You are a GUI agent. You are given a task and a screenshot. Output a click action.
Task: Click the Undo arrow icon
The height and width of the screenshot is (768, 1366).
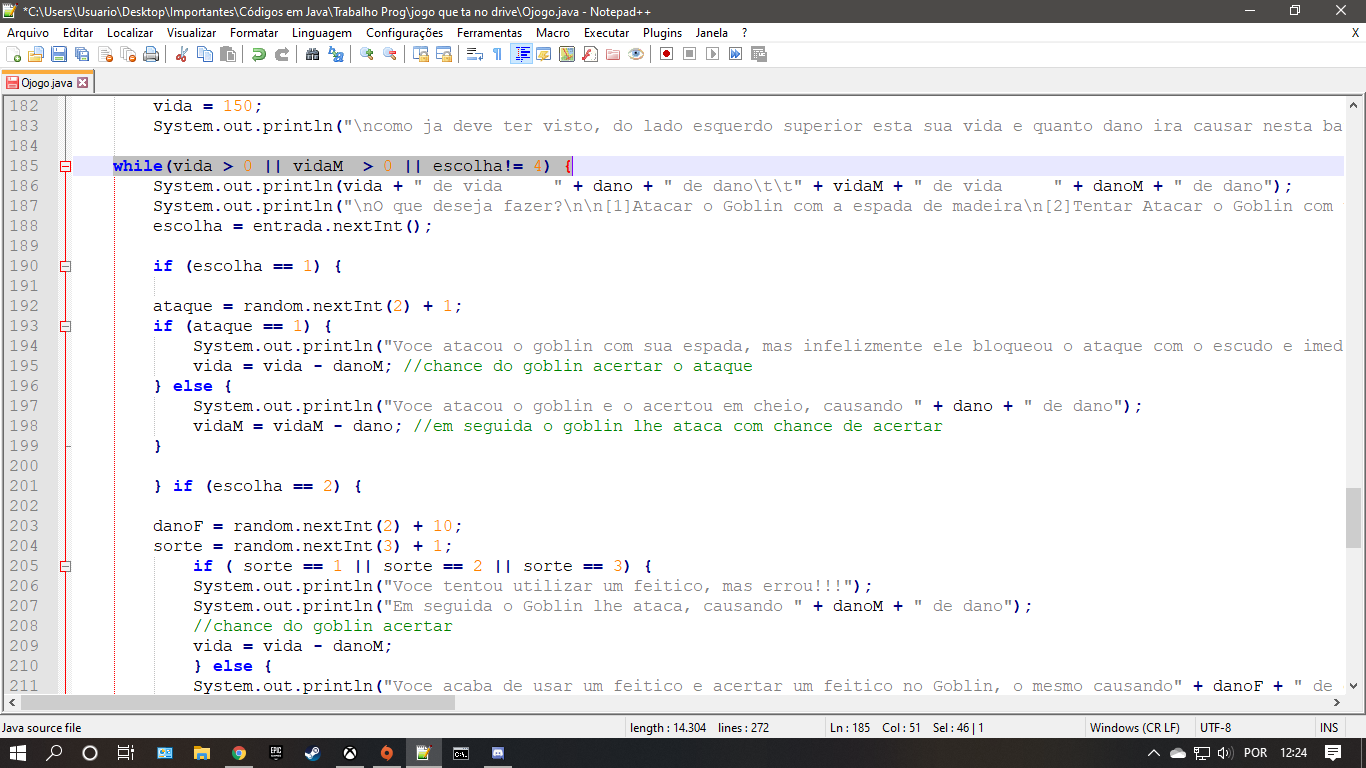[259, 54]
